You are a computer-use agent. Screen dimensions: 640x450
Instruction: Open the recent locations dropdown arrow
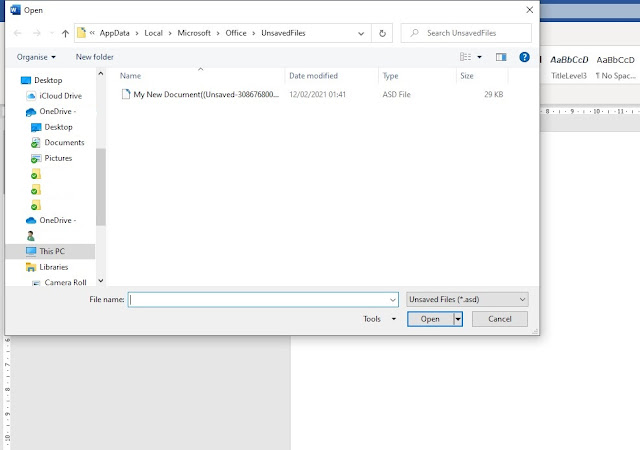(x=51, y=33)
